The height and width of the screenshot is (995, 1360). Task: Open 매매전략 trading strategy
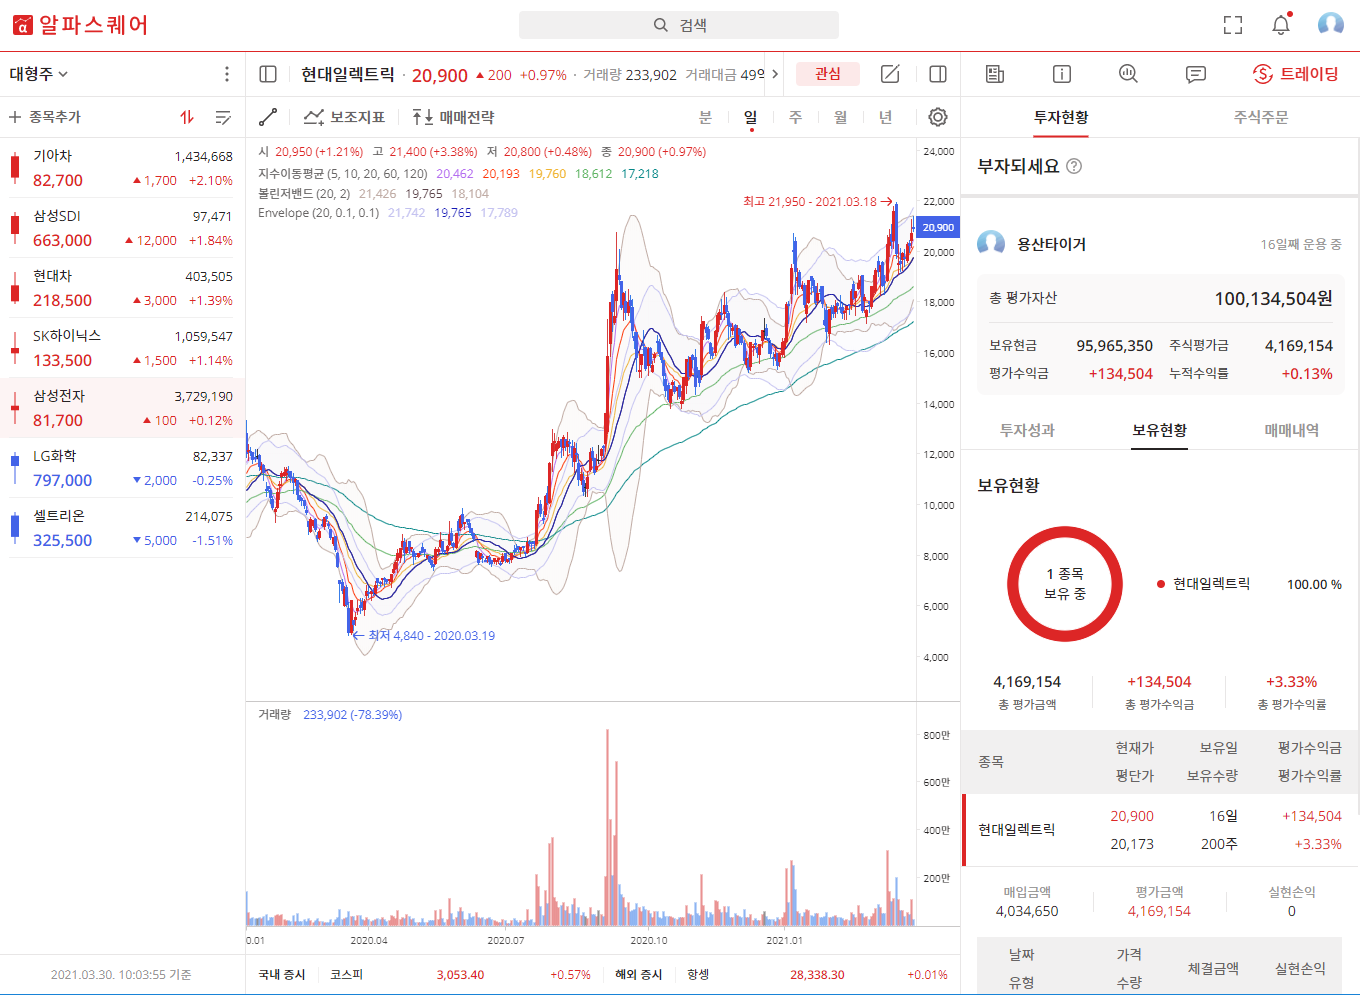(x=453, y=117)
